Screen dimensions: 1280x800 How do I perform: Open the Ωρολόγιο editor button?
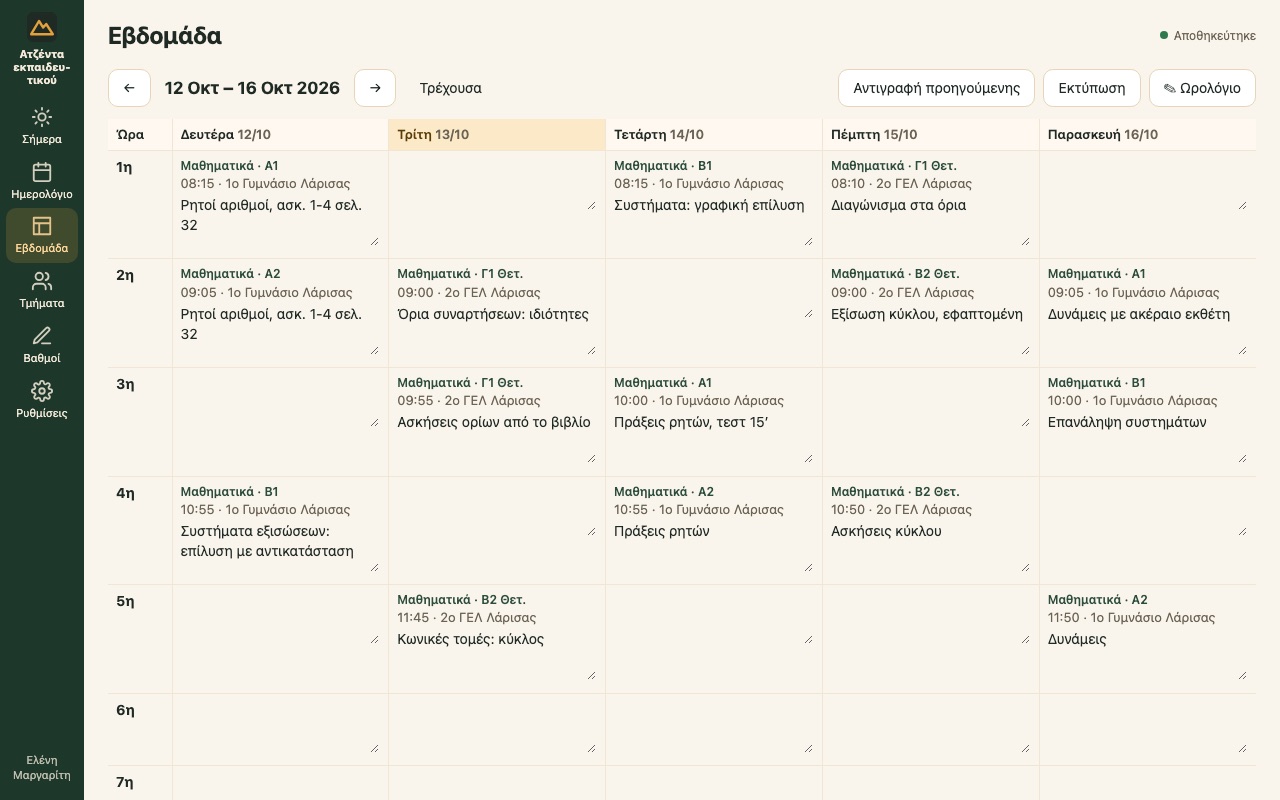pos(1202,88)
